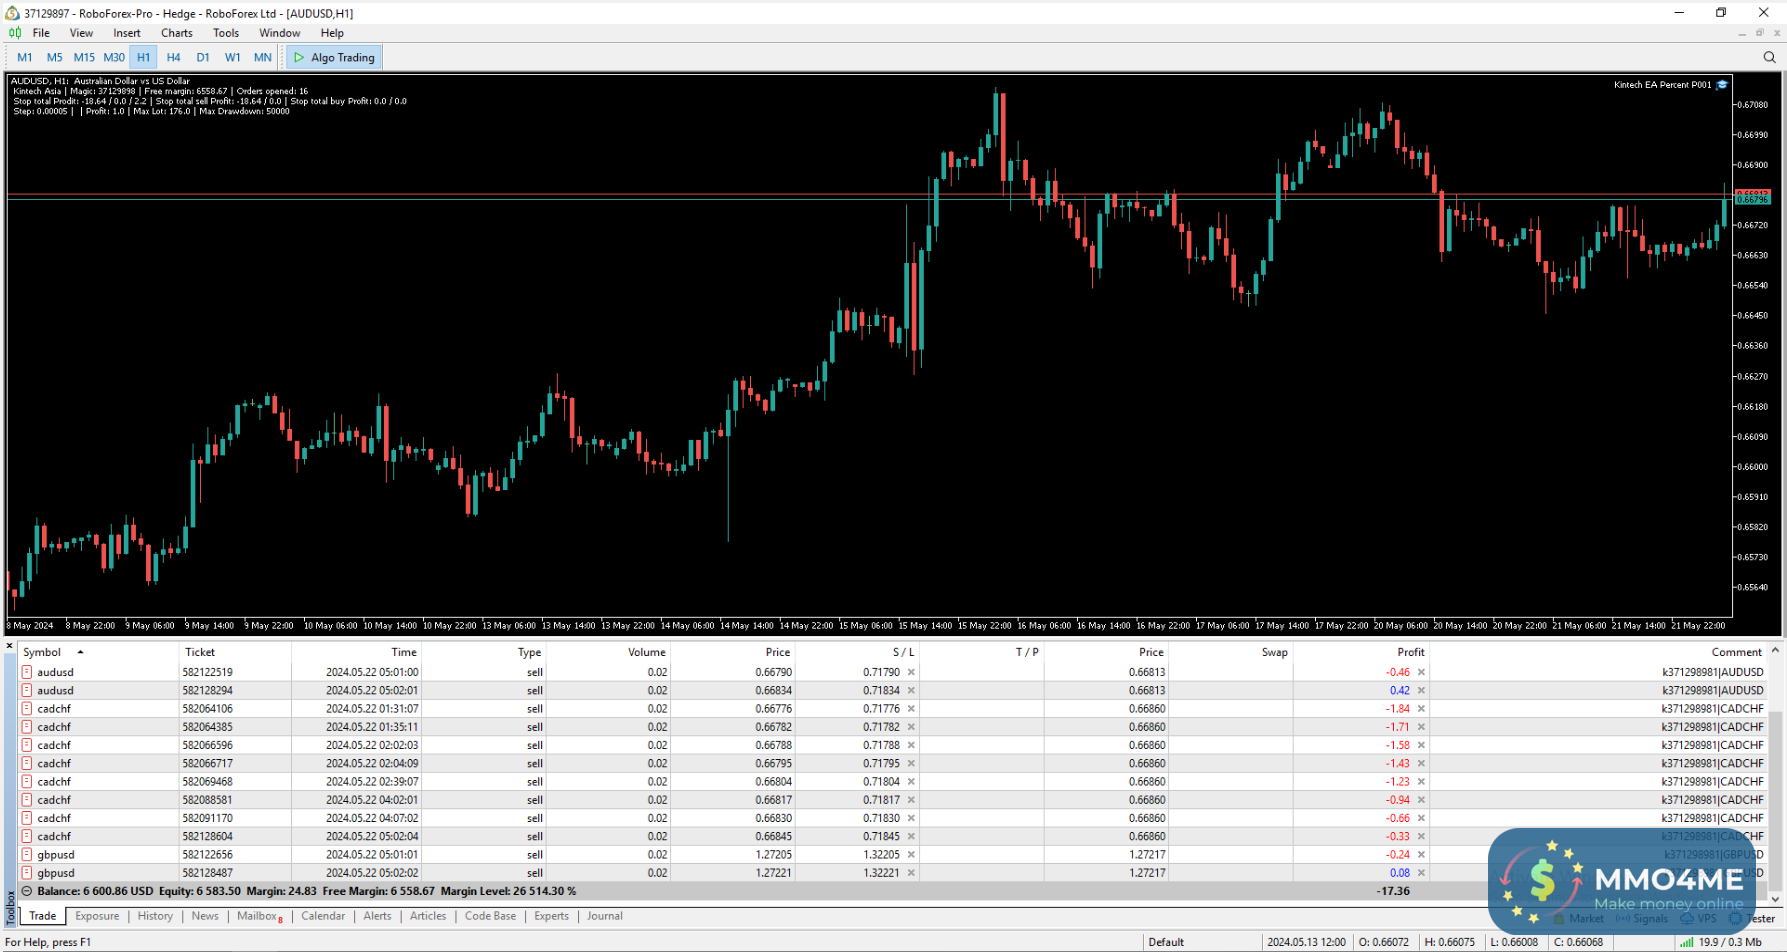Collapse the Balance summary row
The height and width of the screenshot is (952, 1787).
point(27,891)
